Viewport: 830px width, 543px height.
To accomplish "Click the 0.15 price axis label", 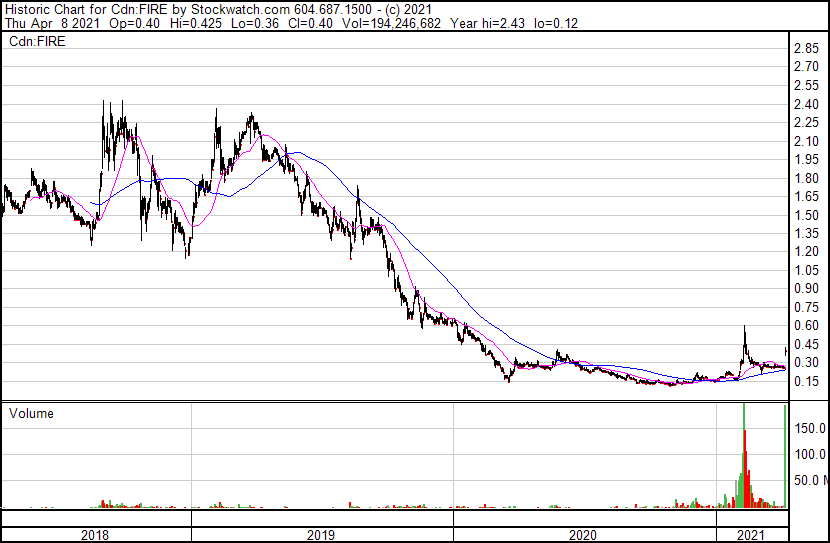I will [x=807, y=381].
